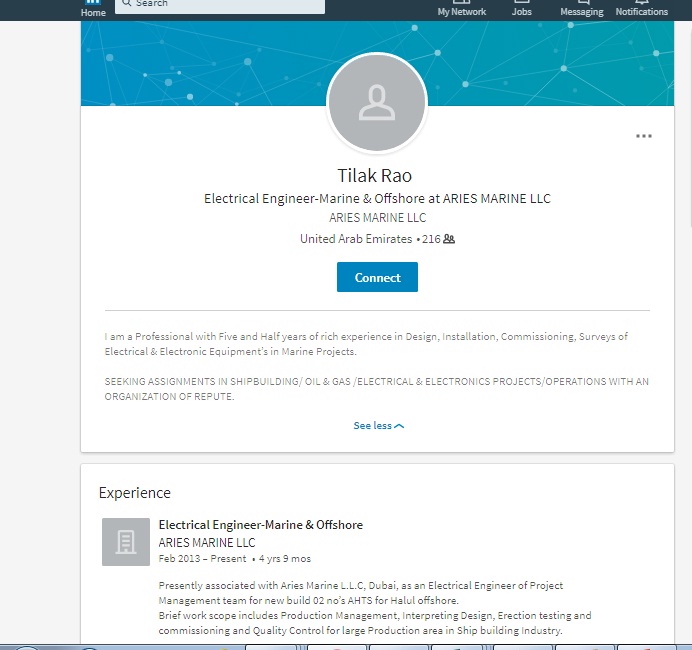Click the headline 'Electrical Engineer-Marine & Offshore at ARIES MARINE LLC'
The height and width of the screenshot is (650, 692).
coord(377,199)
